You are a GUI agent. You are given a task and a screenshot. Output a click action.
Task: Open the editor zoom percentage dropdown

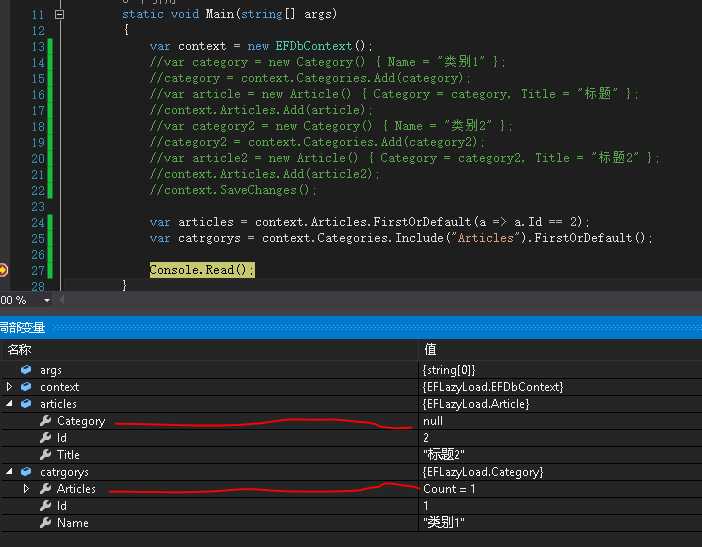(46, 300)
